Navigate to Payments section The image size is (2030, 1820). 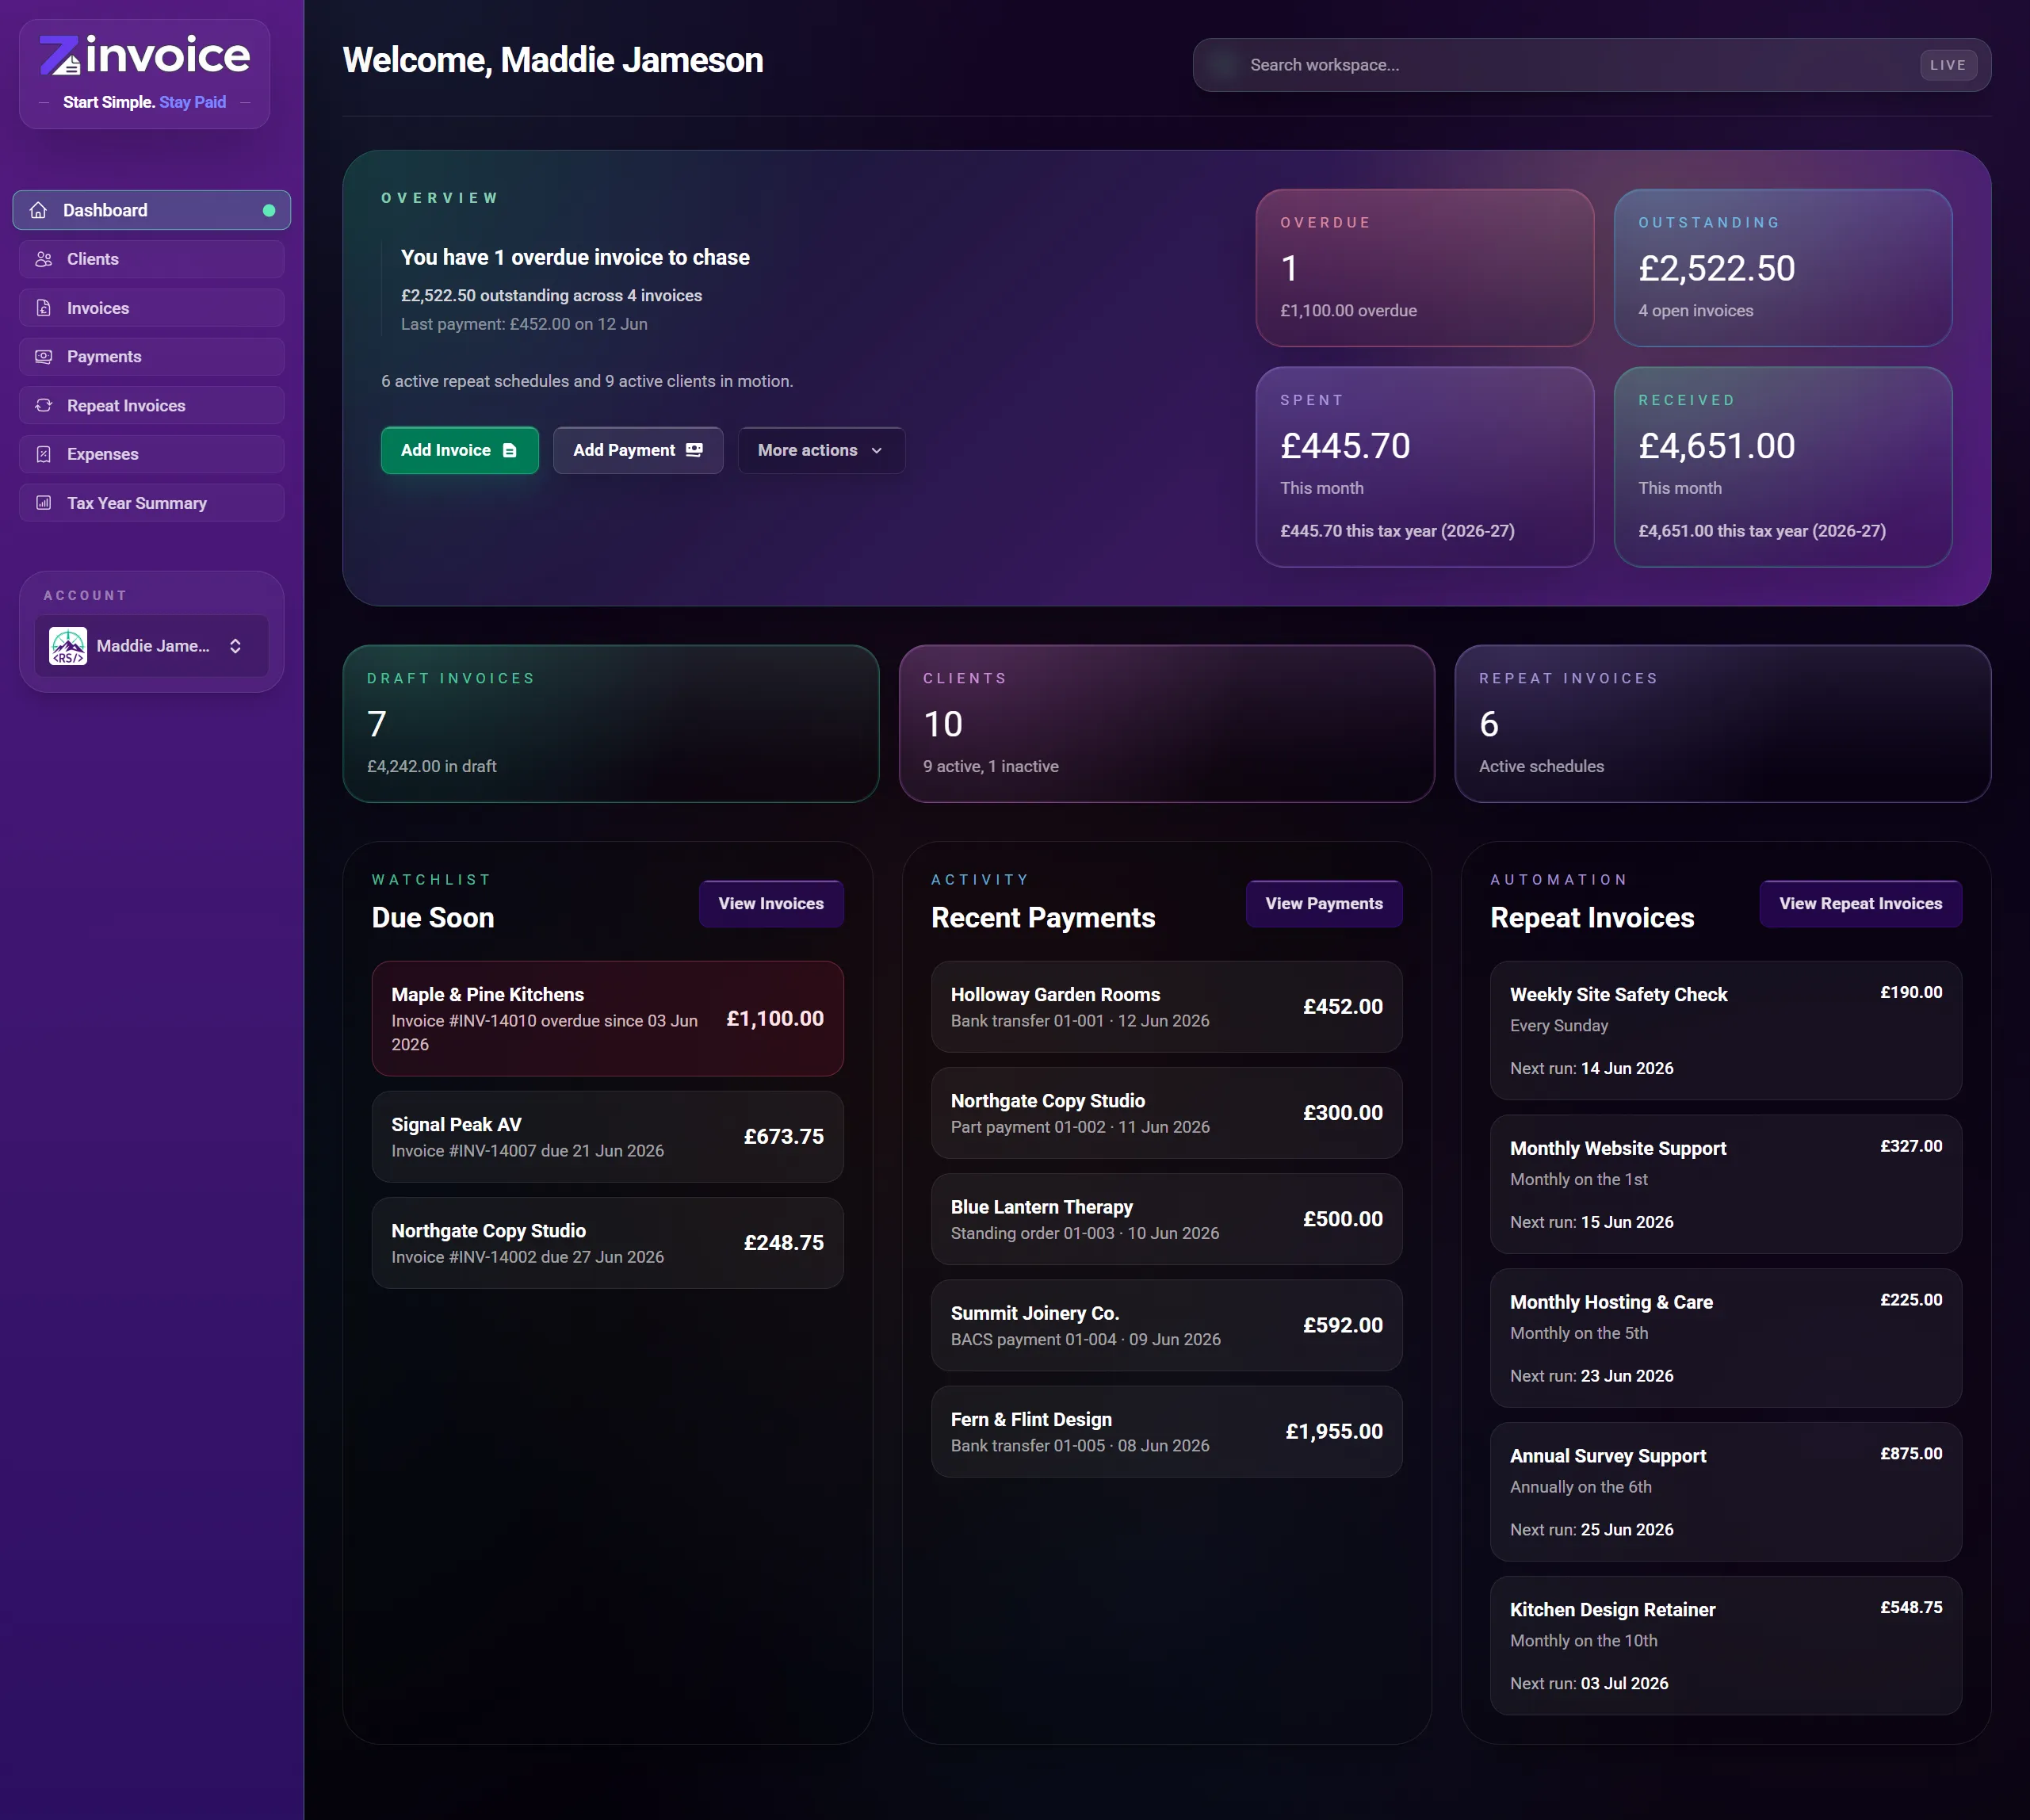[152, 357]
